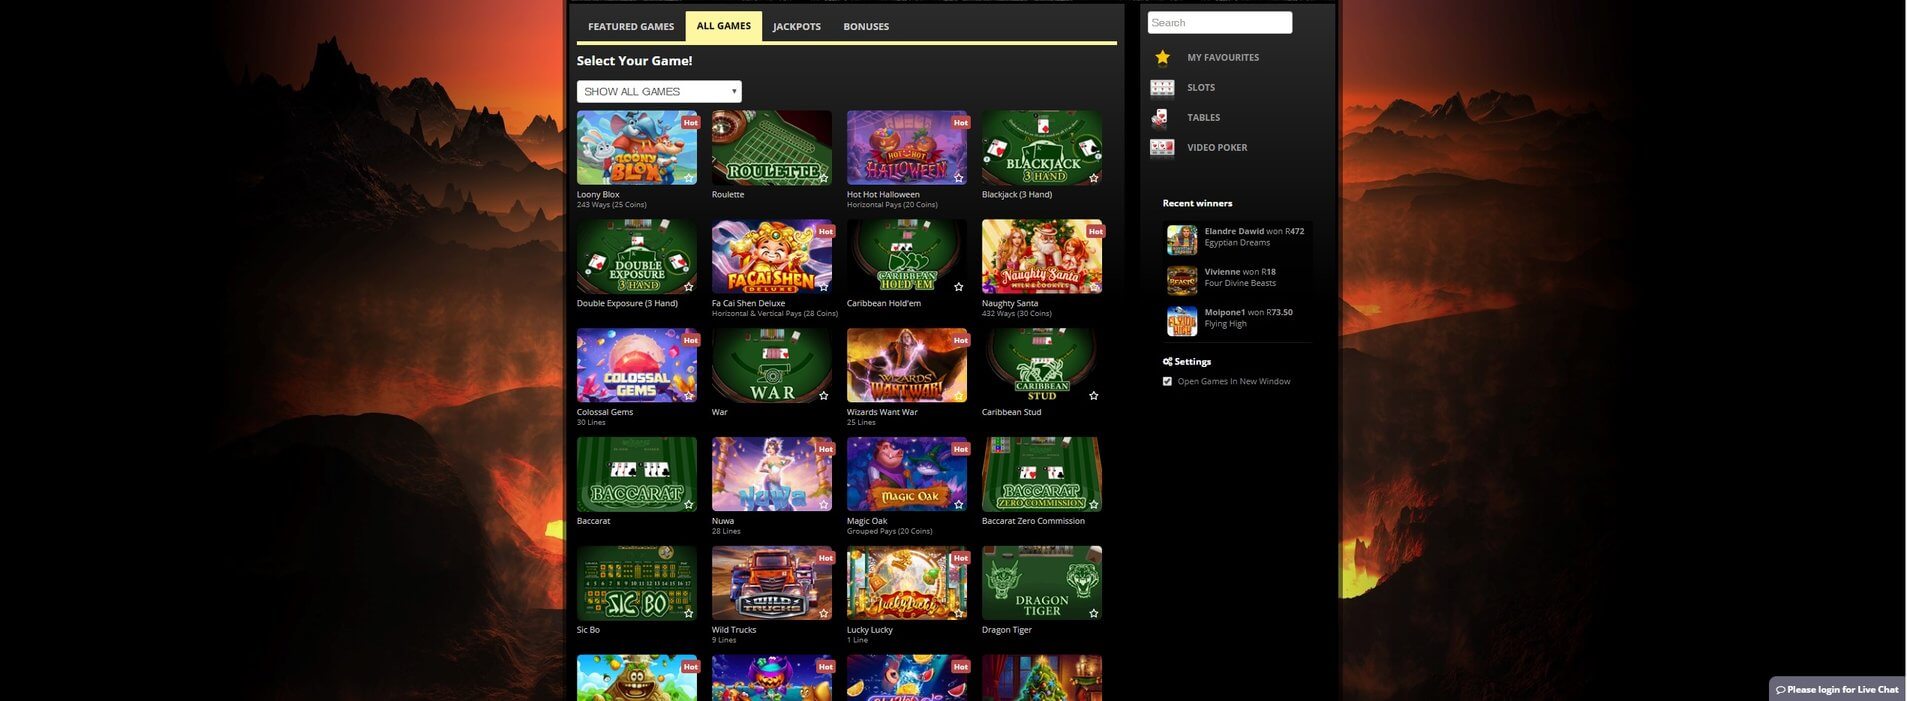The height and width of the screenshot is (701, 1907).
Task: Click the Search input field
Action: coord(1219,23)
